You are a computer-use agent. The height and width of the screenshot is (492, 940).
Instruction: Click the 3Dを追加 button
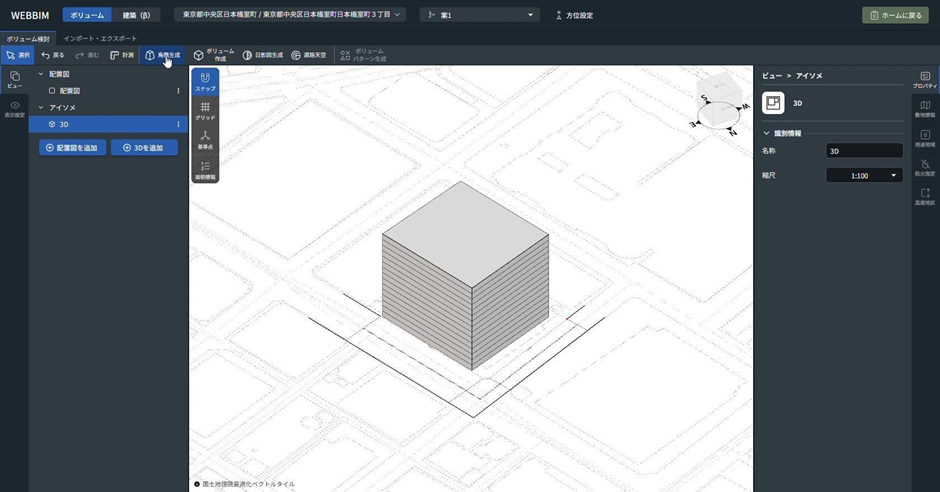point(144,148)
